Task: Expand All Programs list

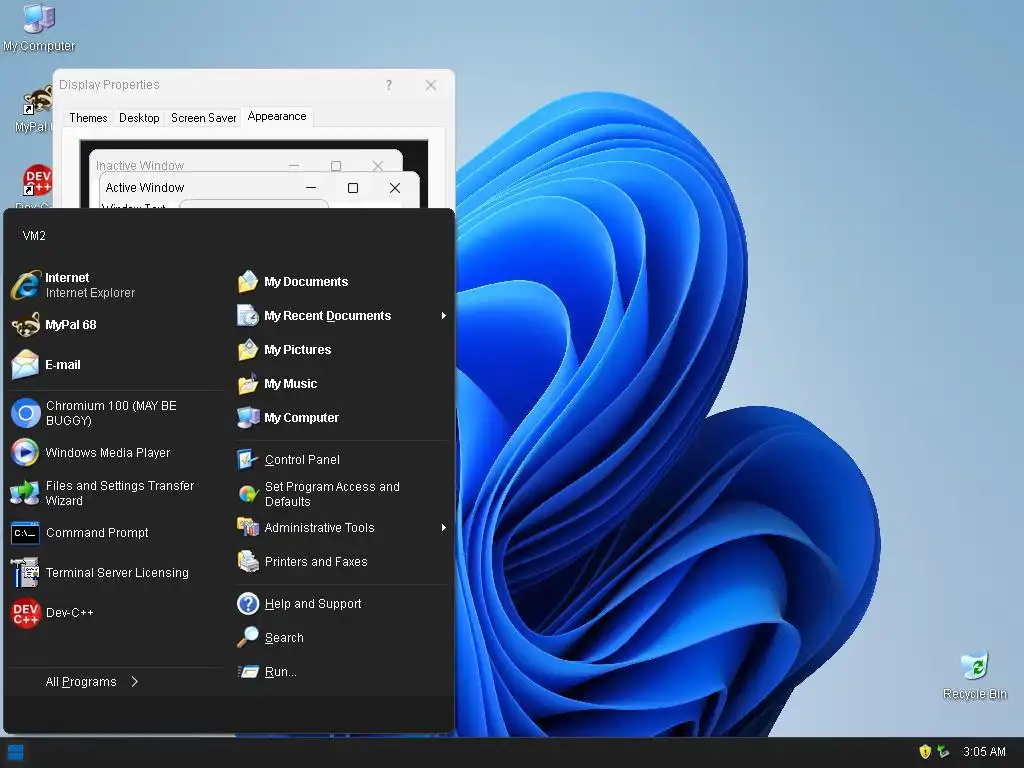Action: point(92,682)
